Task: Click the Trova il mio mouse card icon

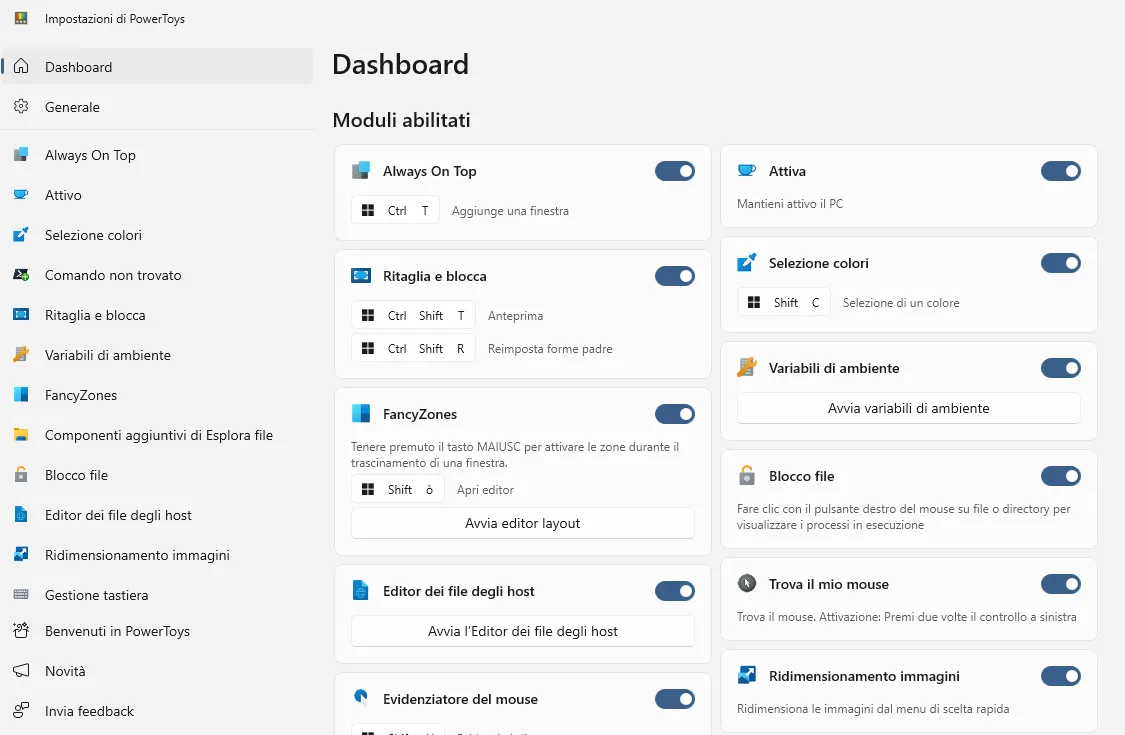Action: coord(747,584)
